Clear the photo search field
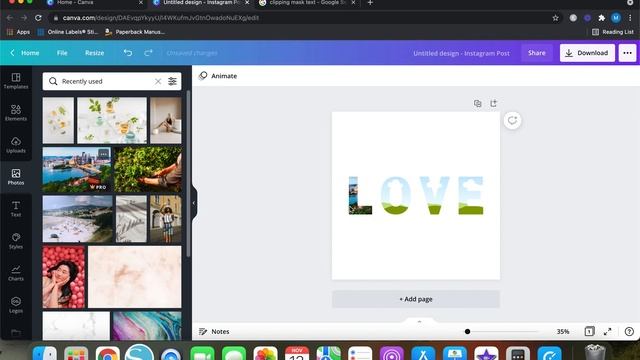Viewport: 640px width, 360px height. 158,81
